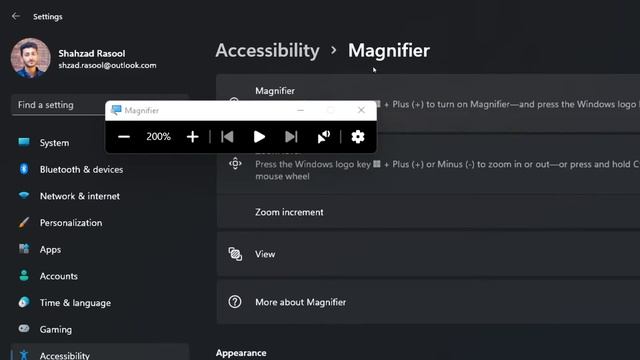This screenshot has height=360, width=640.
Task: Open Zoom increment setting row
Action: point(428,212)
